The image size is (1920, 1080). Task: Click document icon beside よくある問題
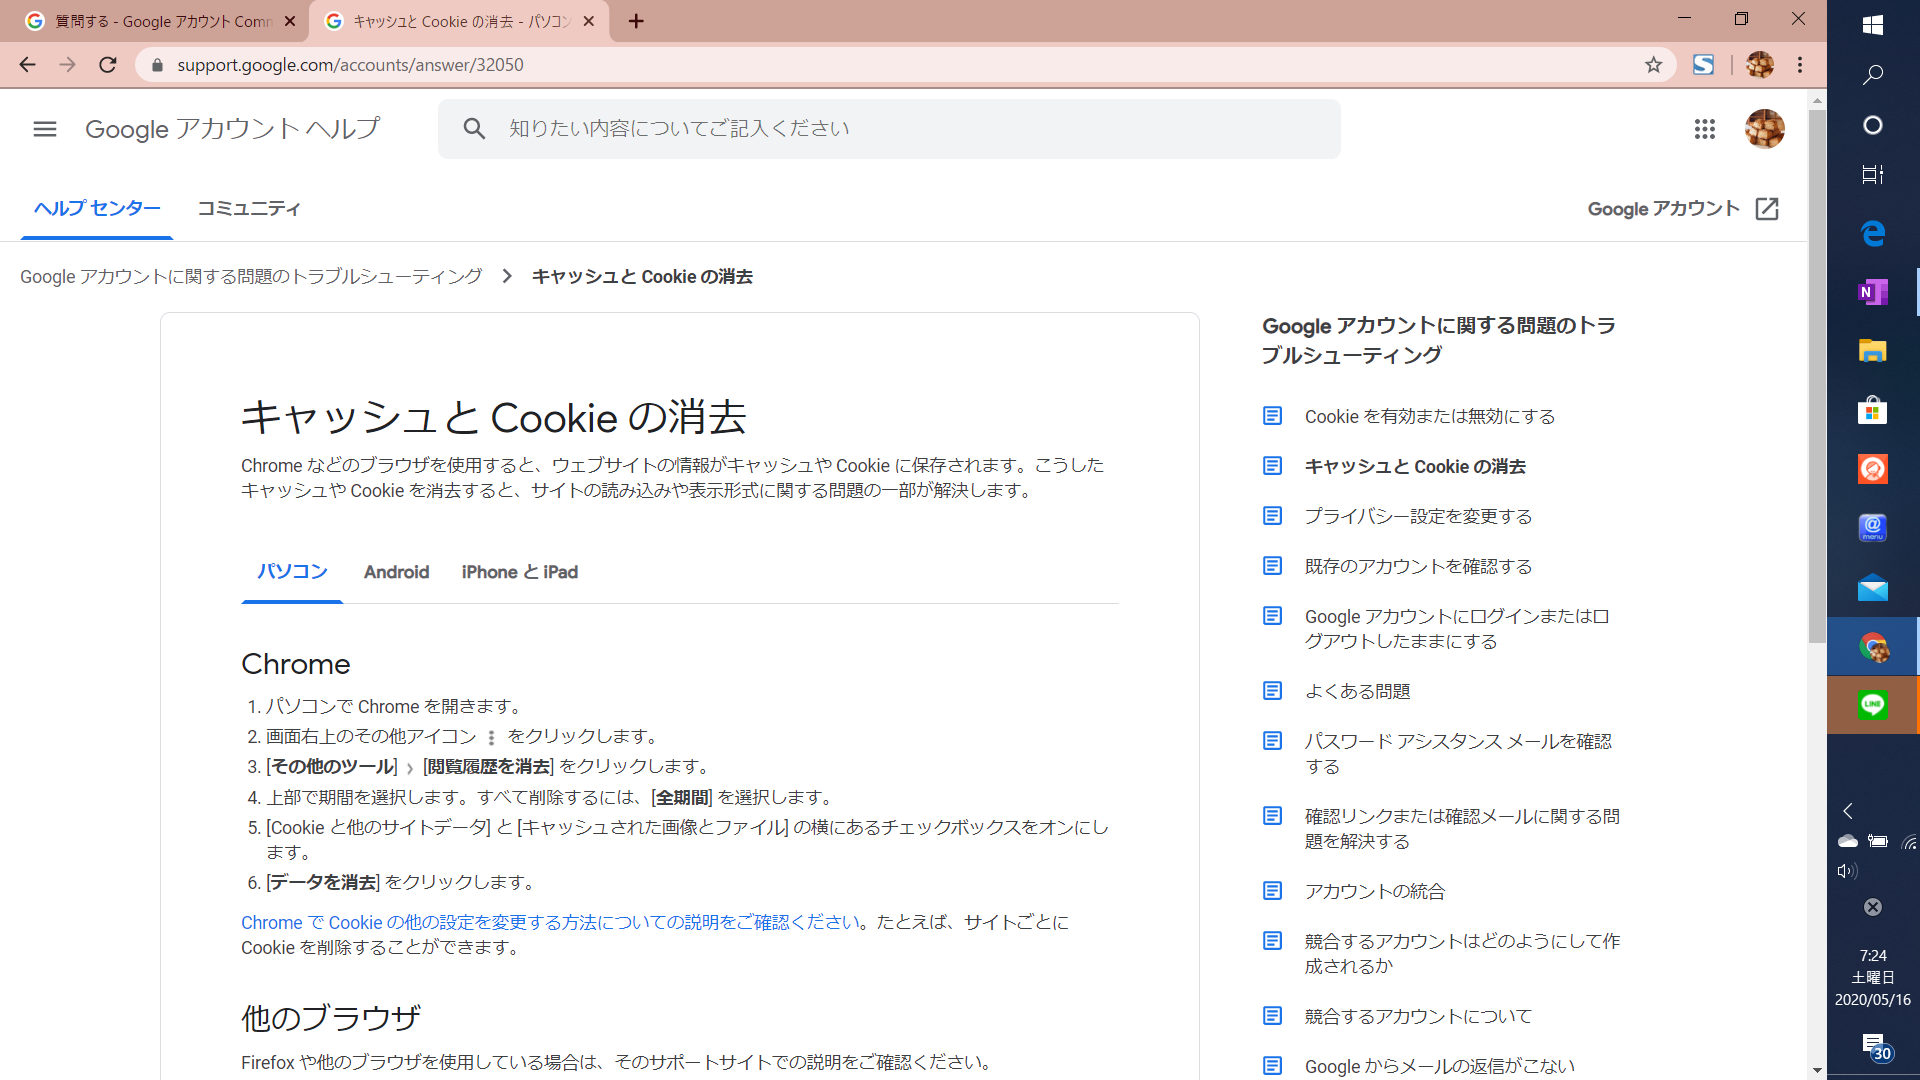(1272, 691)
